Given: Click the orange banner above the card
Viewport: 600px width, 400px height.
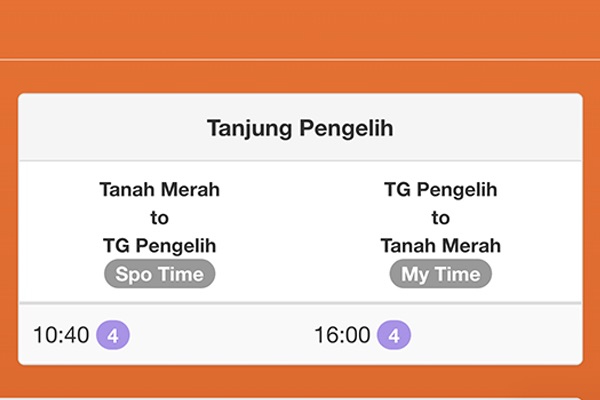Looking at the screenshot, I should [x=300, y=28].
